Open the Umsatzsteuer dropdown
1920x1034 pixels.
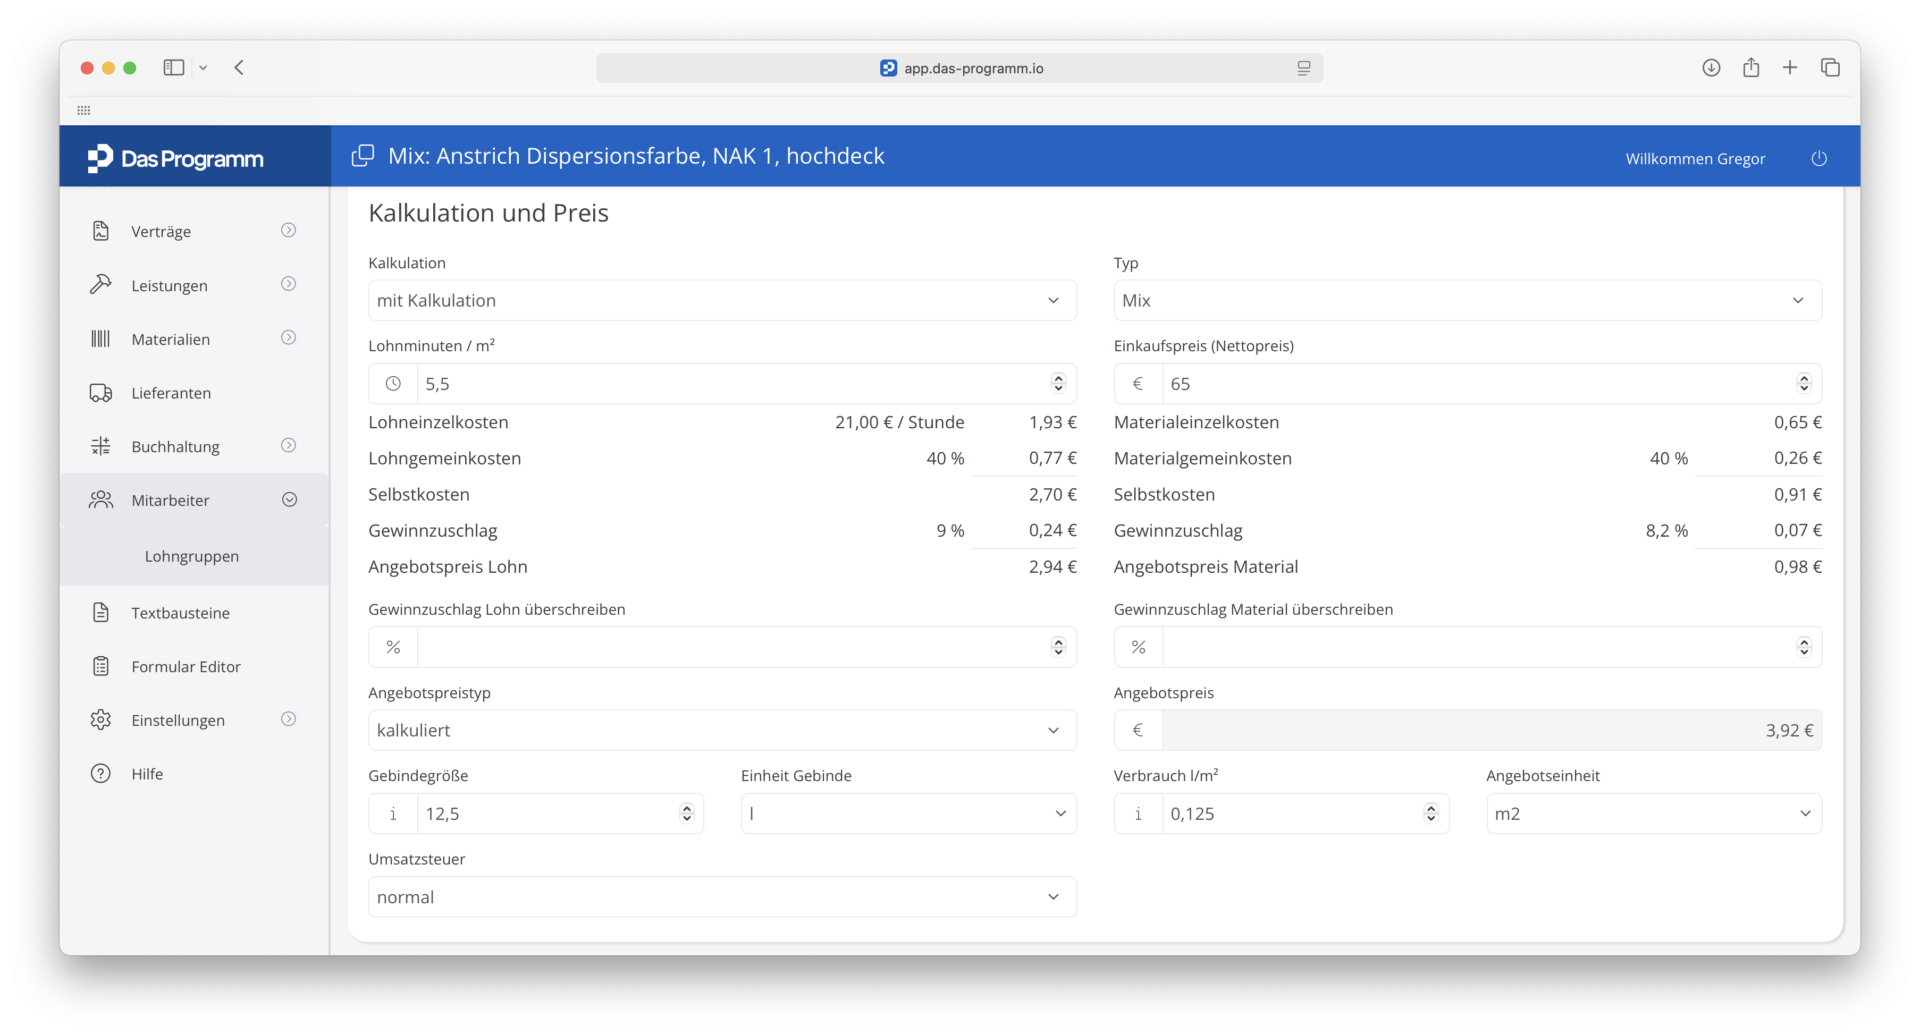pyautogui.click(x=722, y=897)
